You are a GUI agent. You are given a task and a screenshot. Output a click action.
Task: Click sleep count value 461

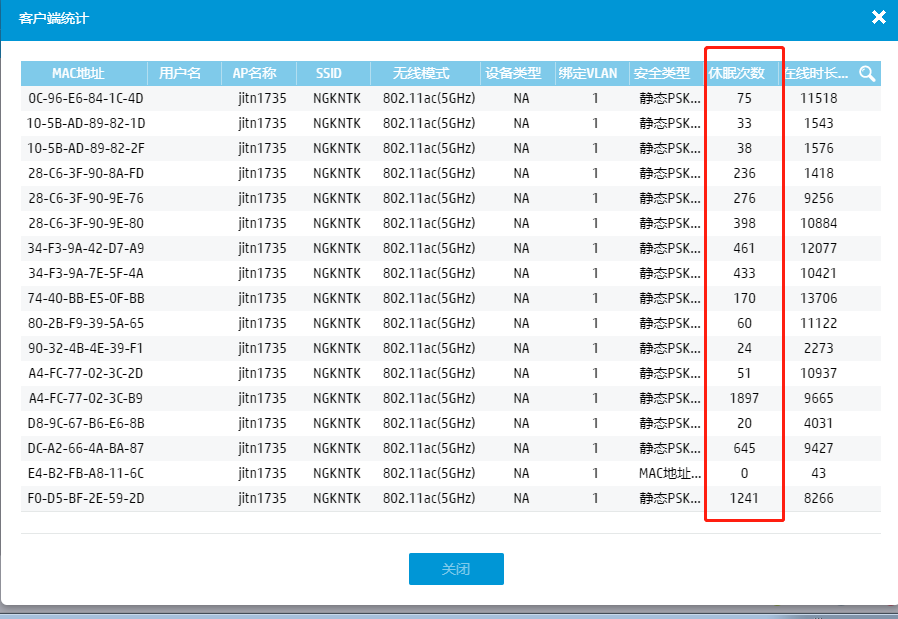click(x=744, y=249)
